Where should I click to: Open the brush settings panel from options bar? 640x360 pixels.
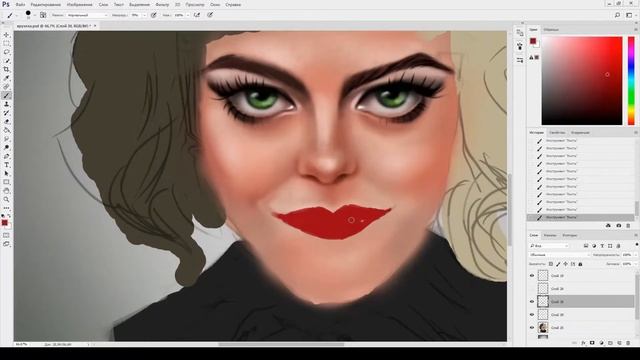(43, 15)
